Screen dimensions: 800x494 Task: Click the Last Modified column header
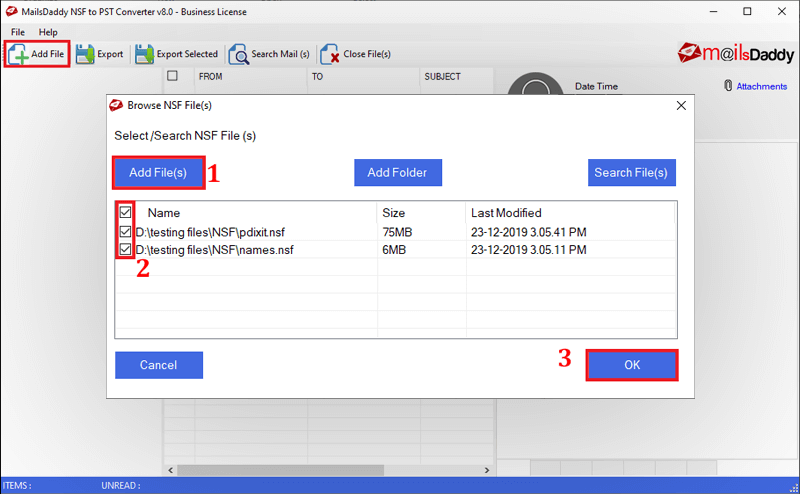click(x=506, y=213)
